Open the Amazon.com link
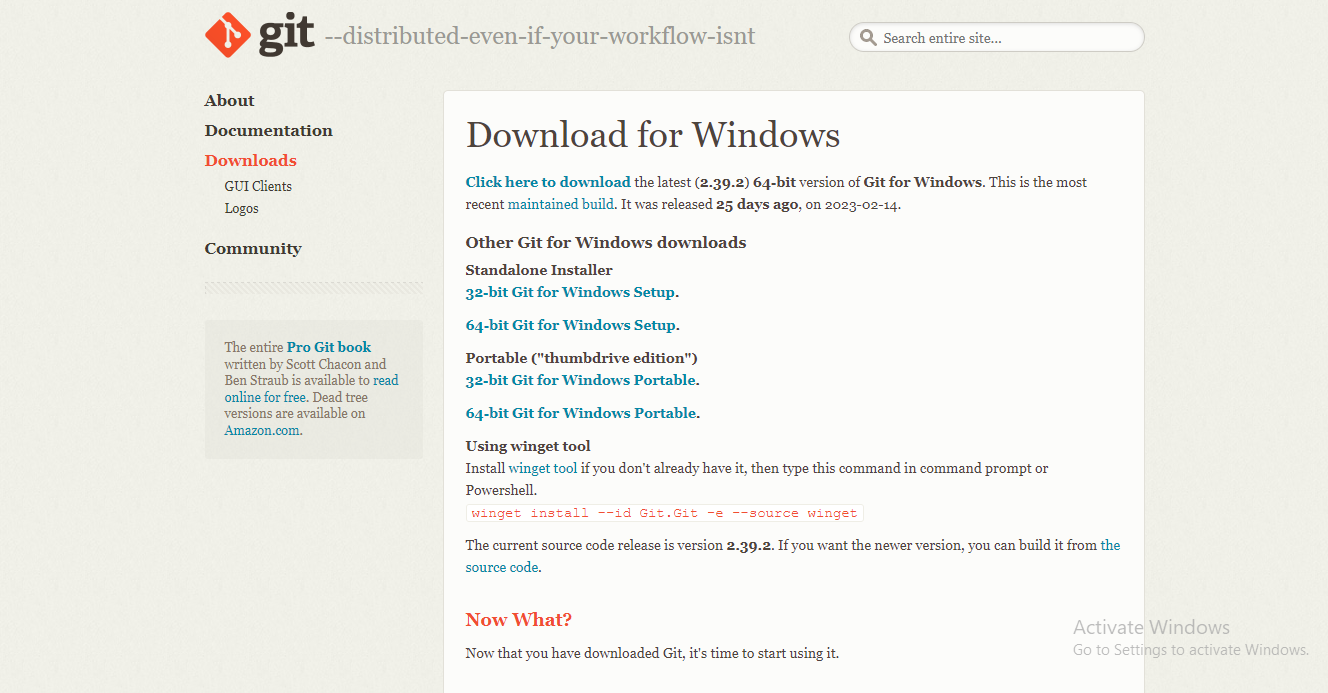 click(262, 430)
